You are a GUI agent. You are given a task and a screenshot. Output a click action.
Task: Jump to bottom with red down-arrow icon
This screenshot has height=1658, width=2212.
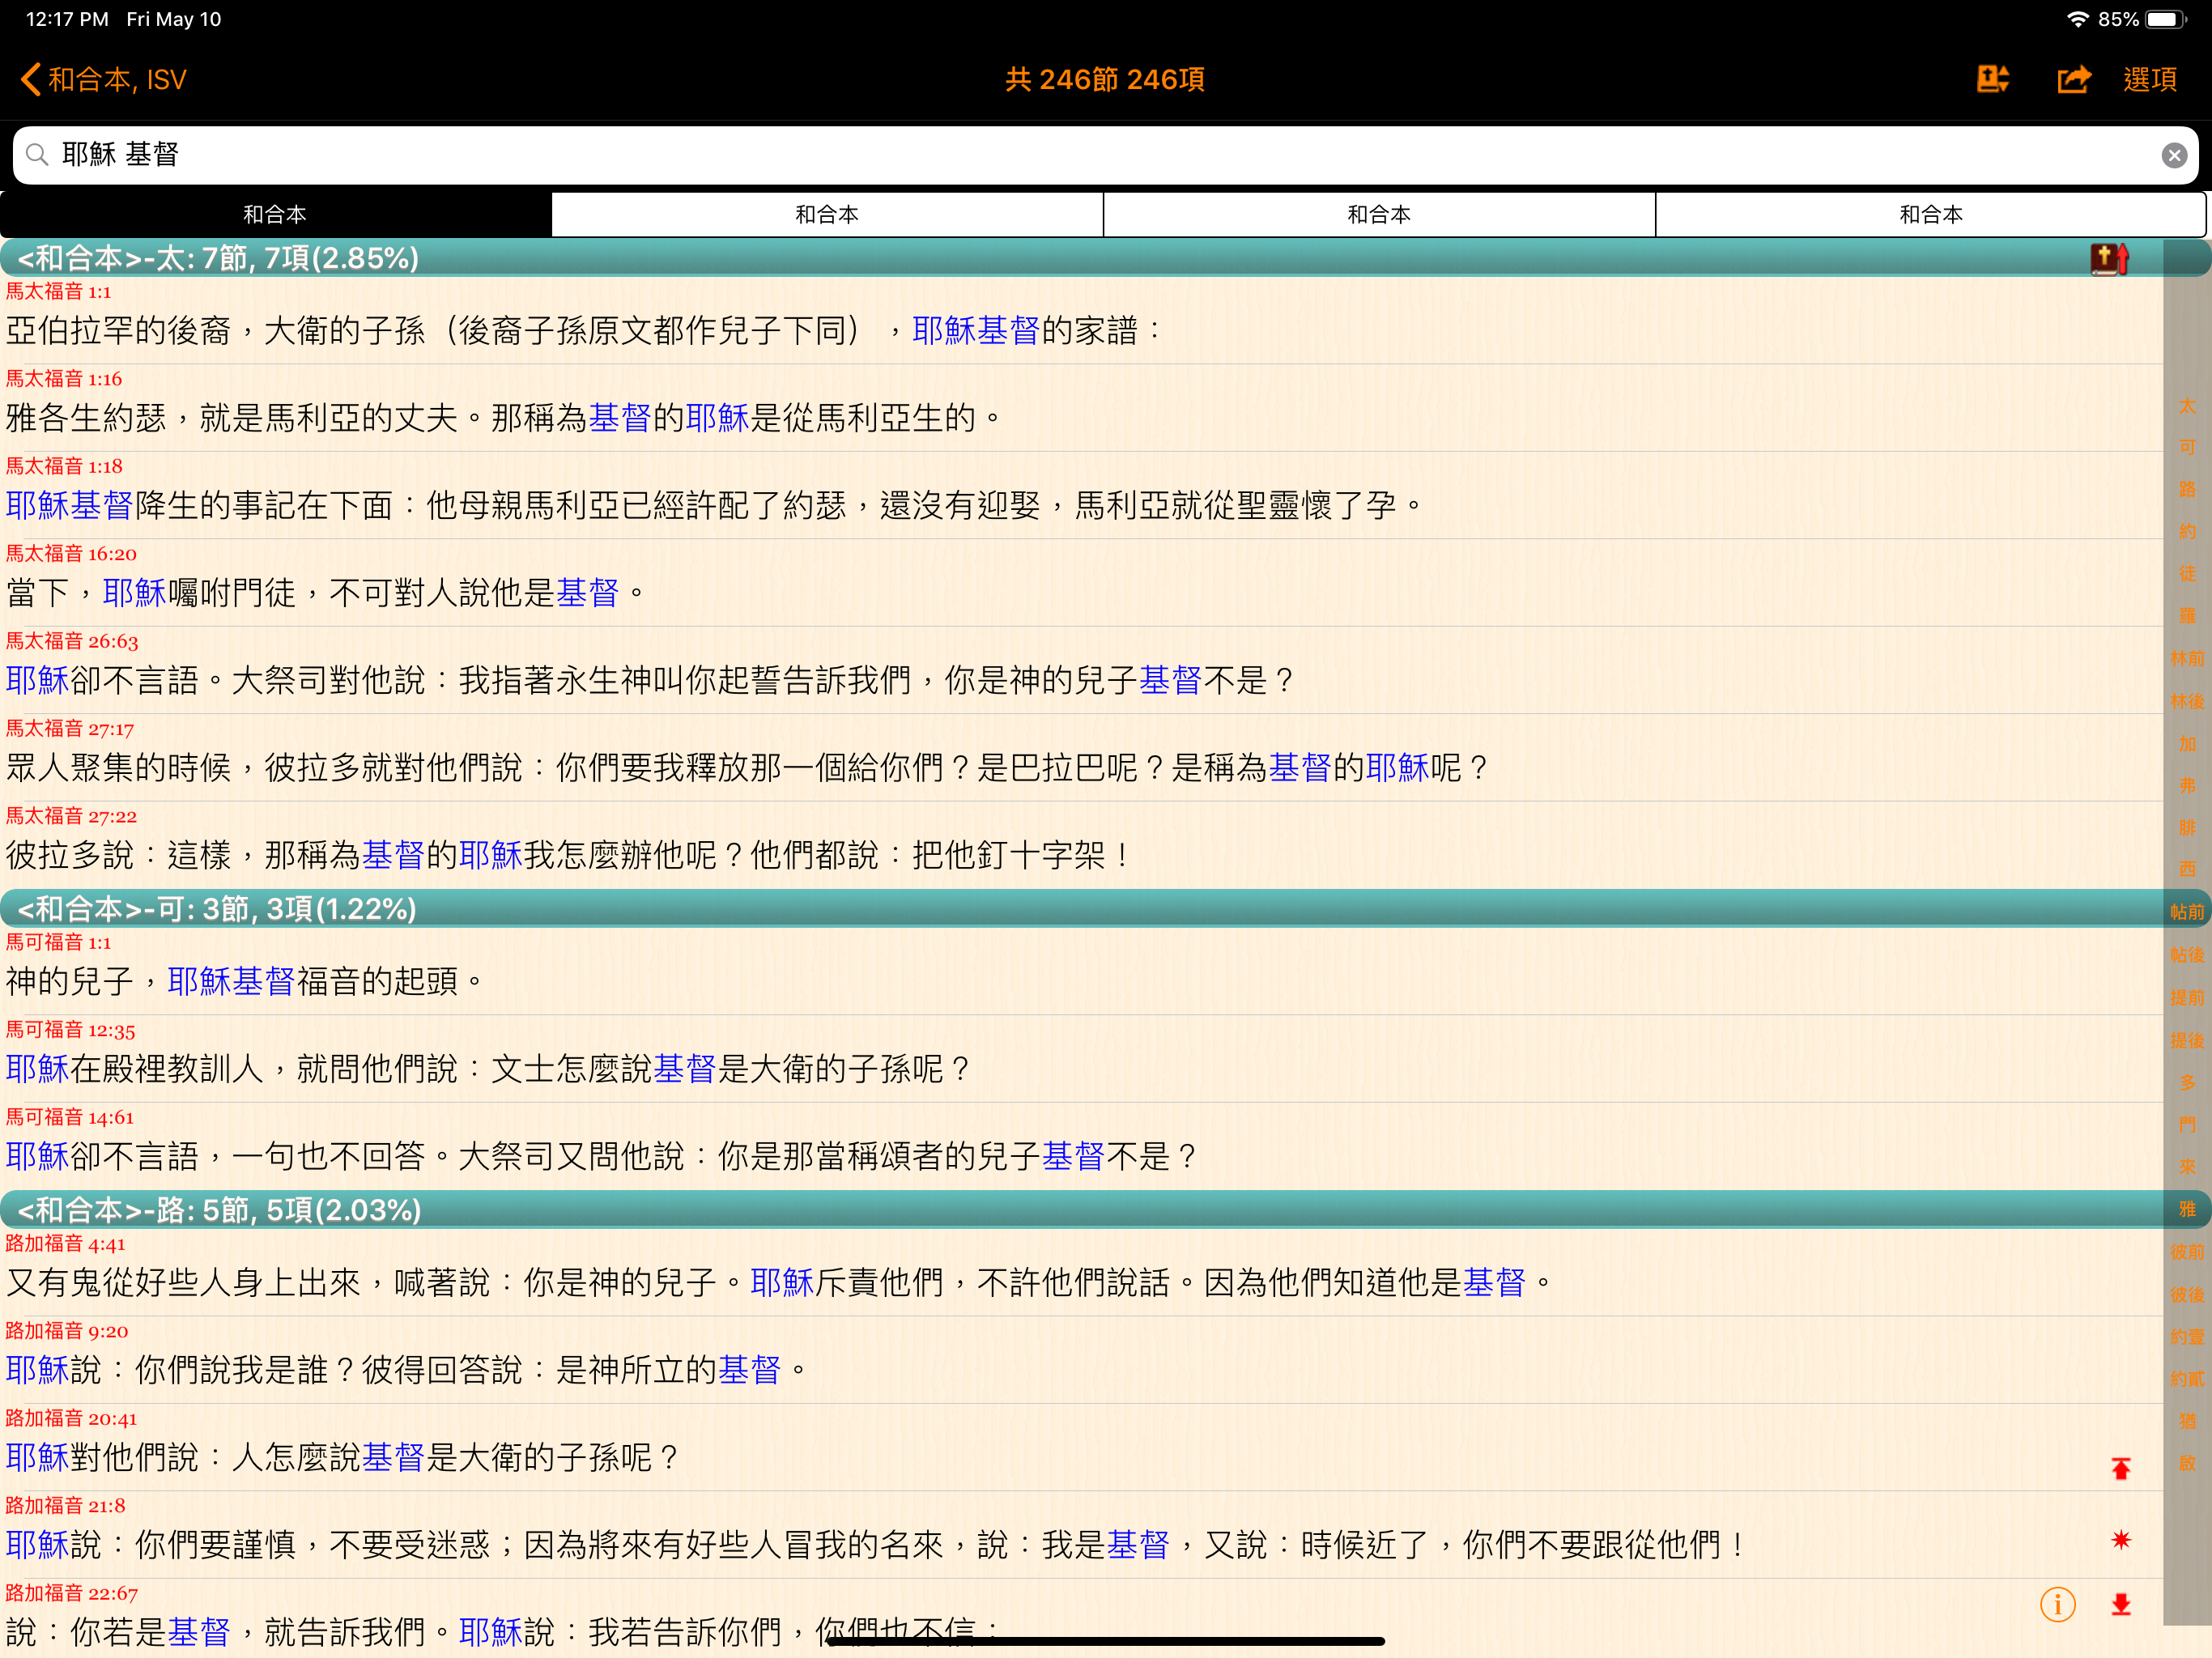pos(2120,1605)
